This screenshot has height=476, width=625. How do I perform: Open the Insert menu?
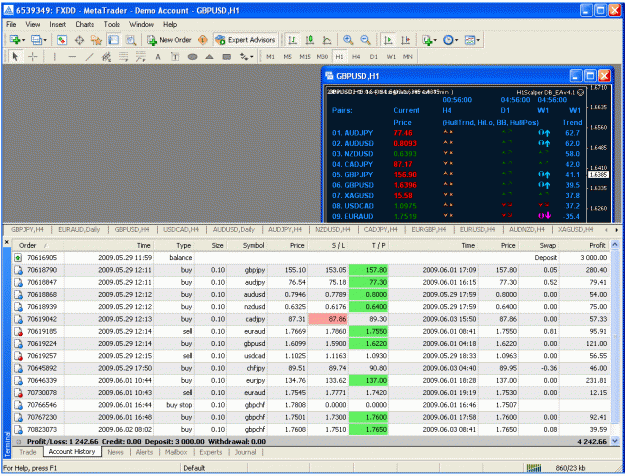click(x=57, y=24)
